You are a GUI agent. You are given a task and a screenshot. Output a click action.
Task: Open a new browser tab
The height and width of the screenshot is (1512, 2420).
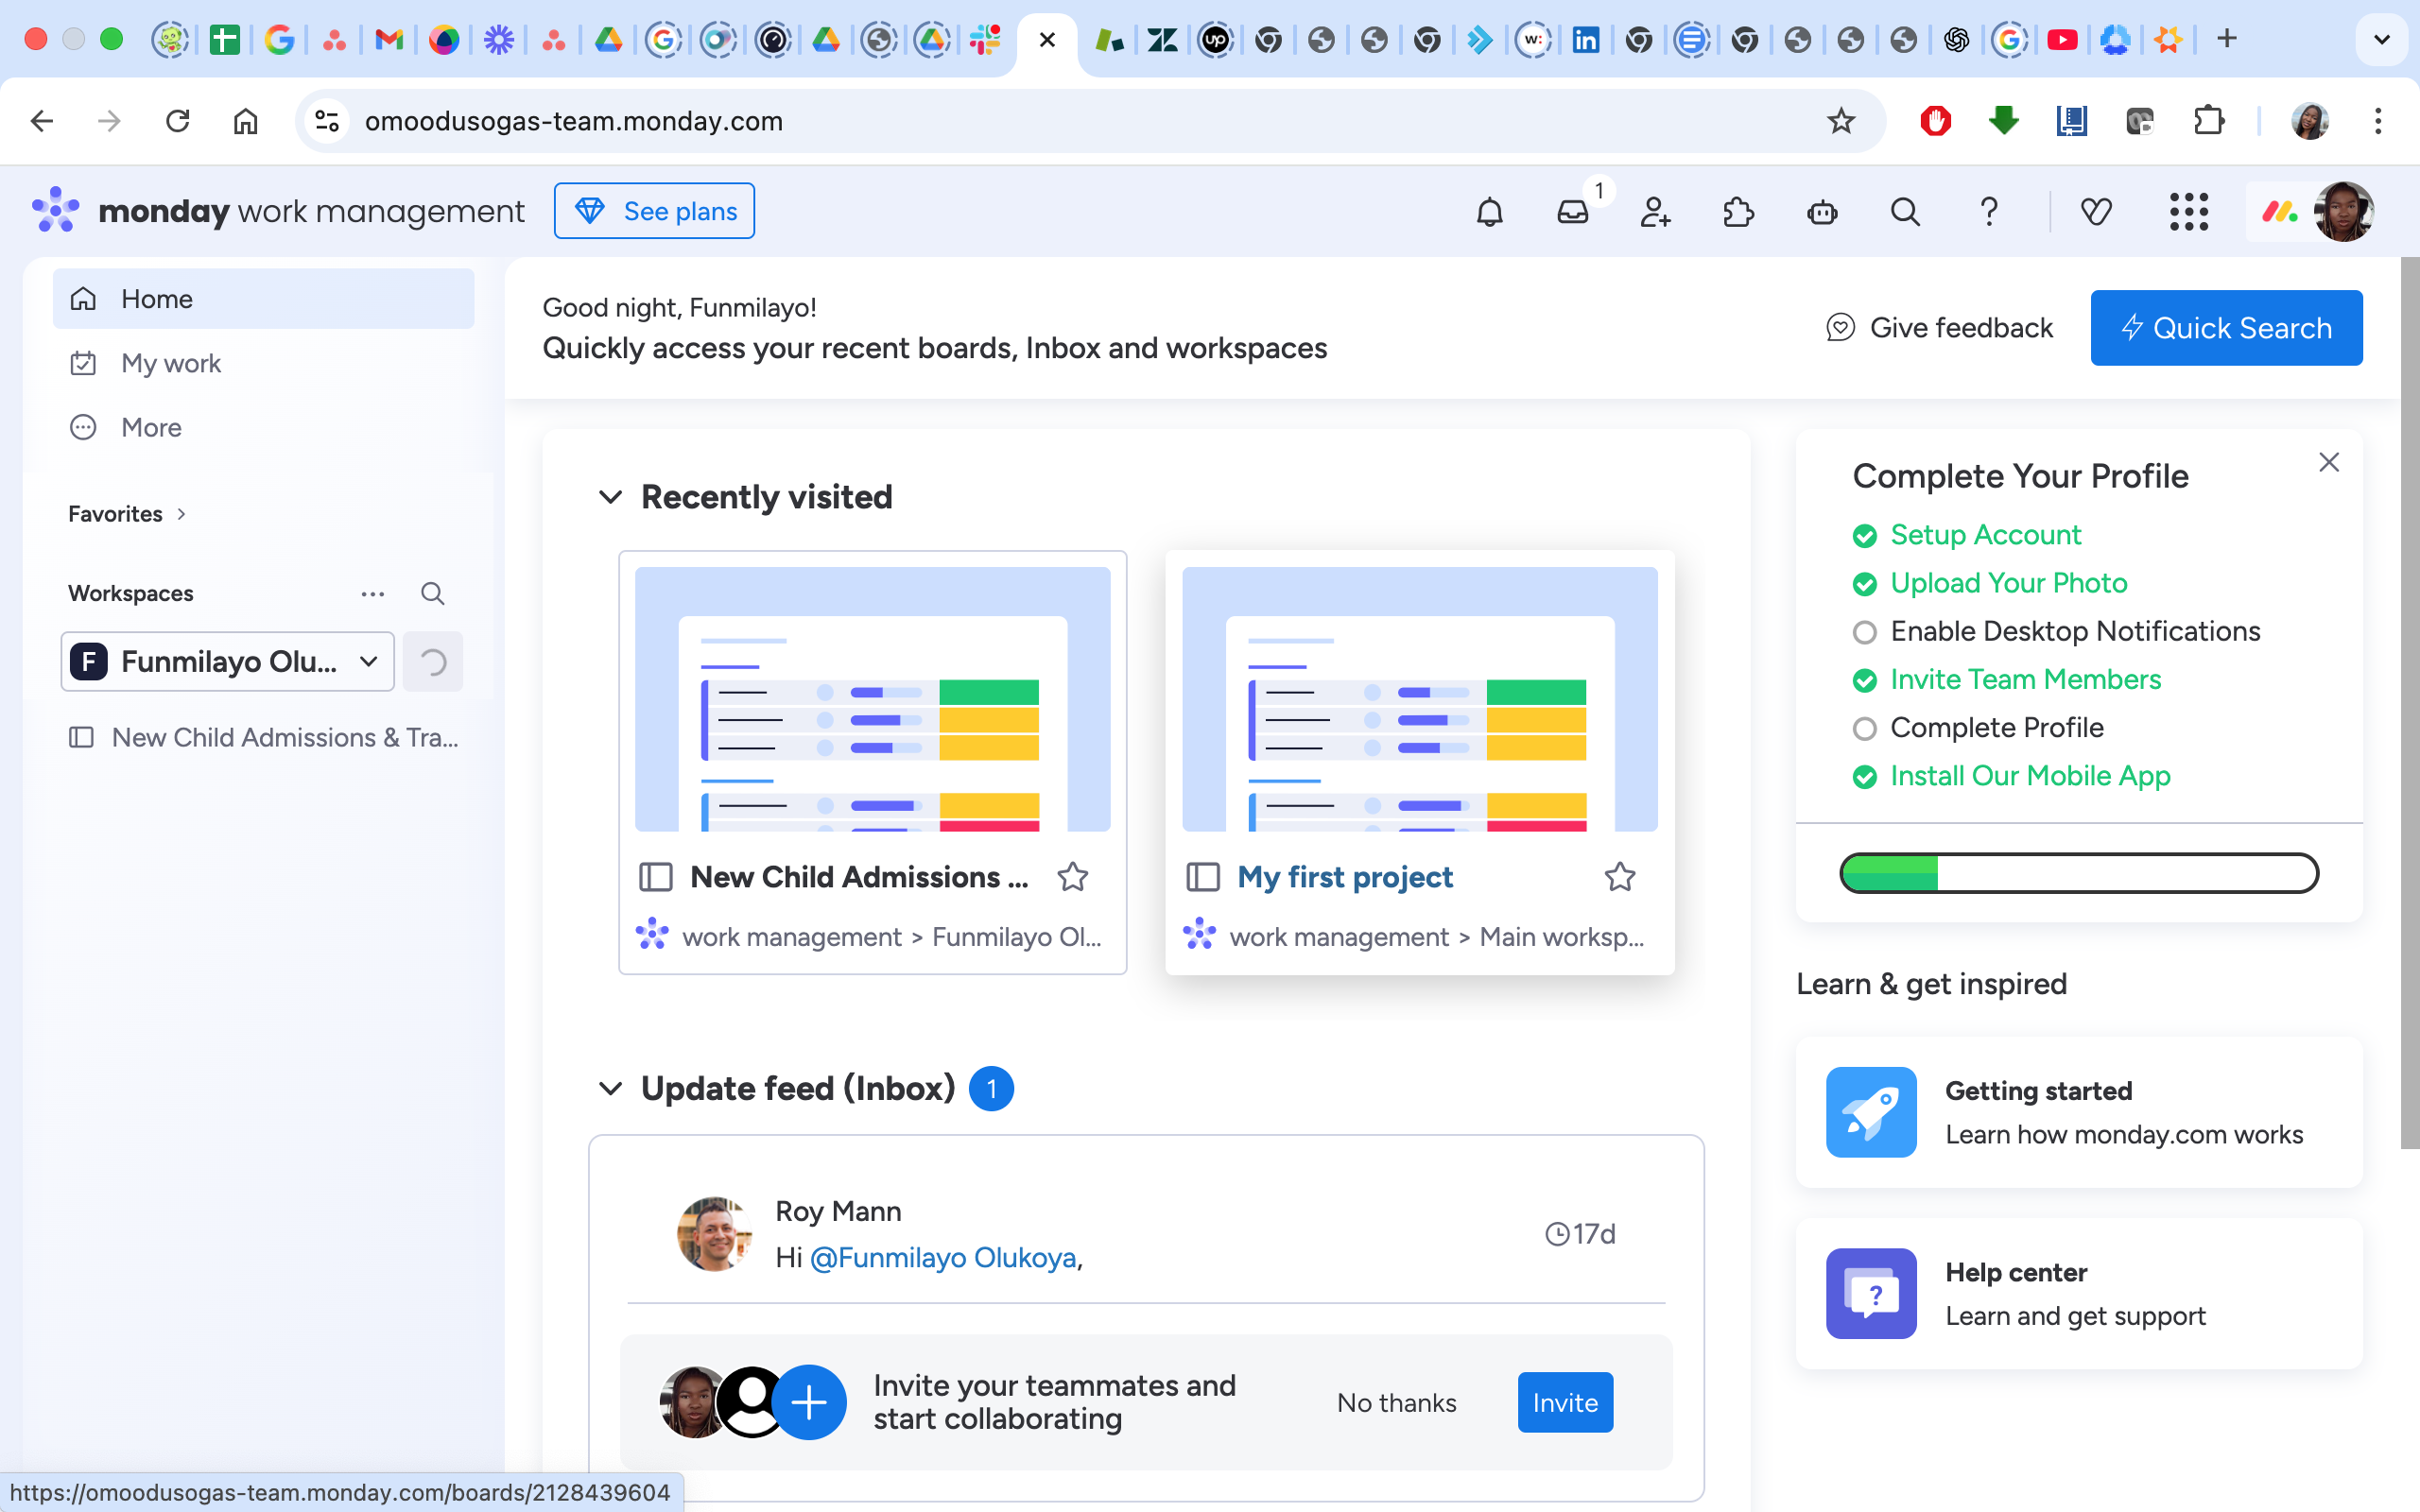point(2227,39)
